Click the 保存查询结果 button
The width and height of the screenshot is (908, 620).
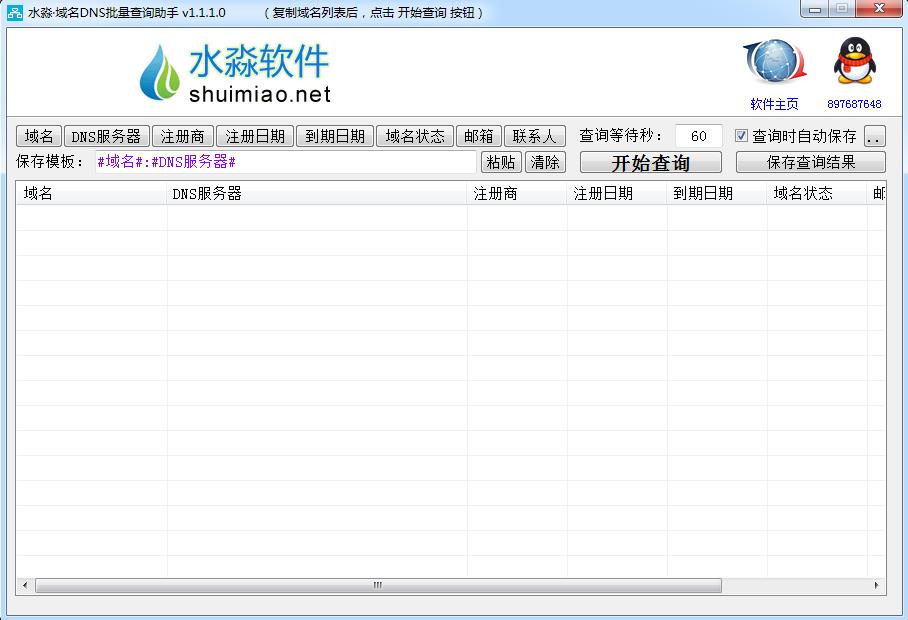click(x=810, y=162)
